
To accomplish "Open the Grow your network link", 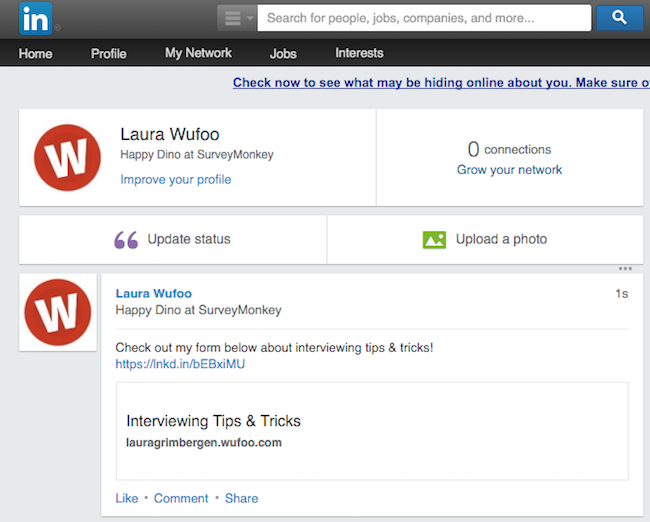I will (509, 170).
